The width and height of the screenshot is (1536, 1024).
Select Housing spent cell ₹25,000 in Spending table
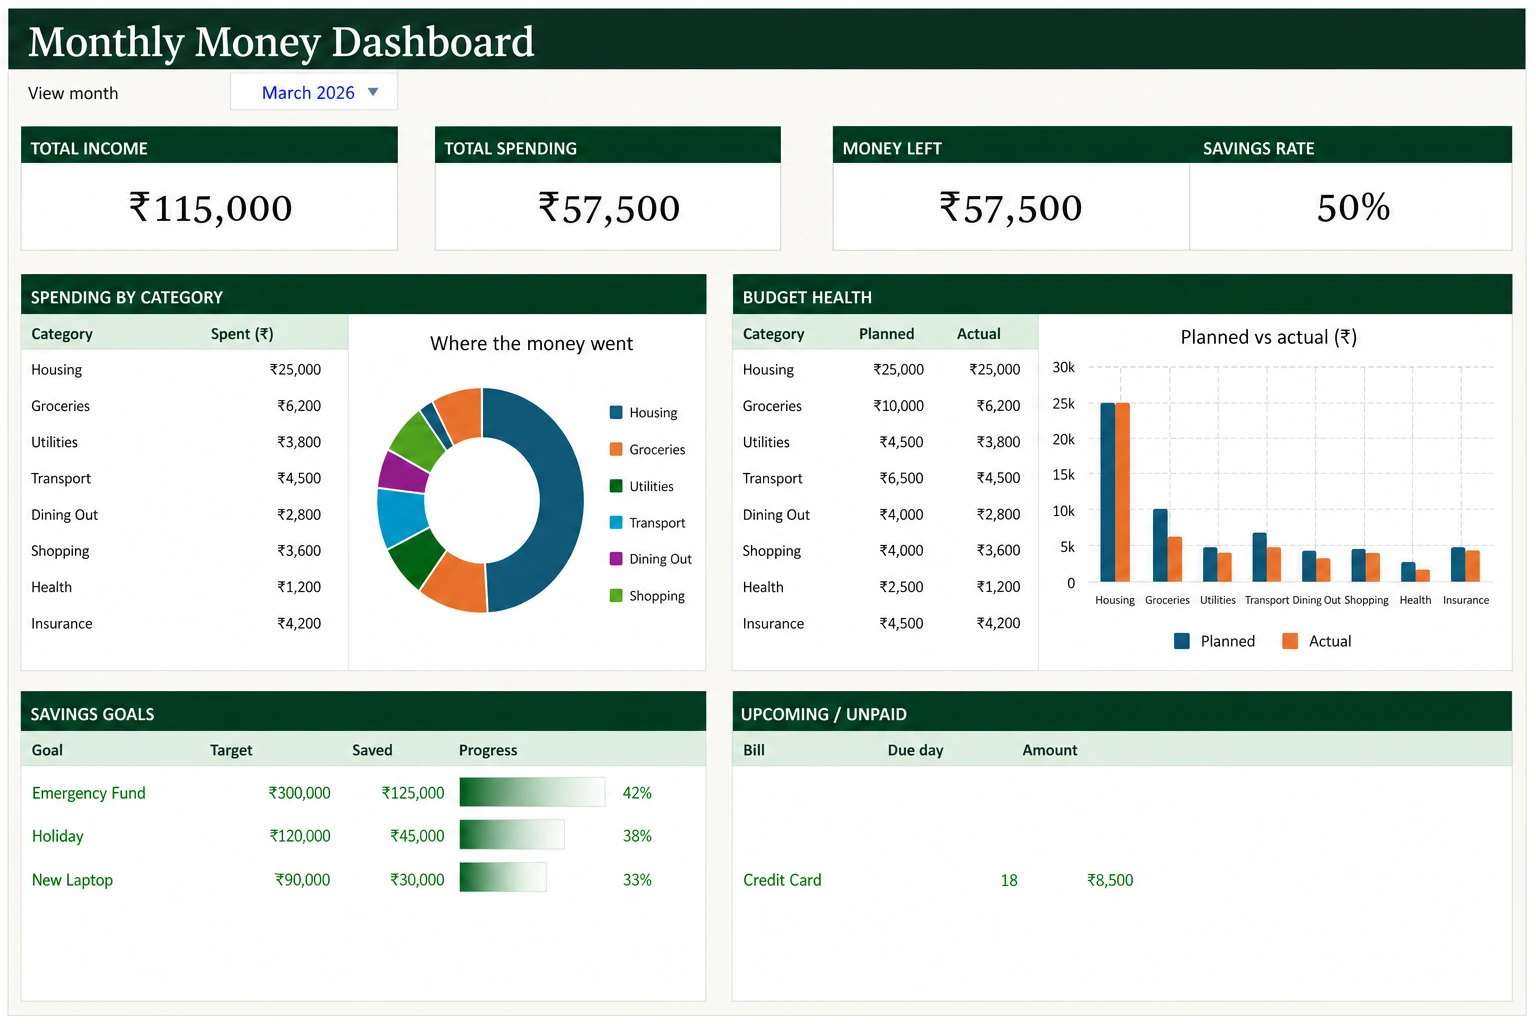[x=295, y=370]
